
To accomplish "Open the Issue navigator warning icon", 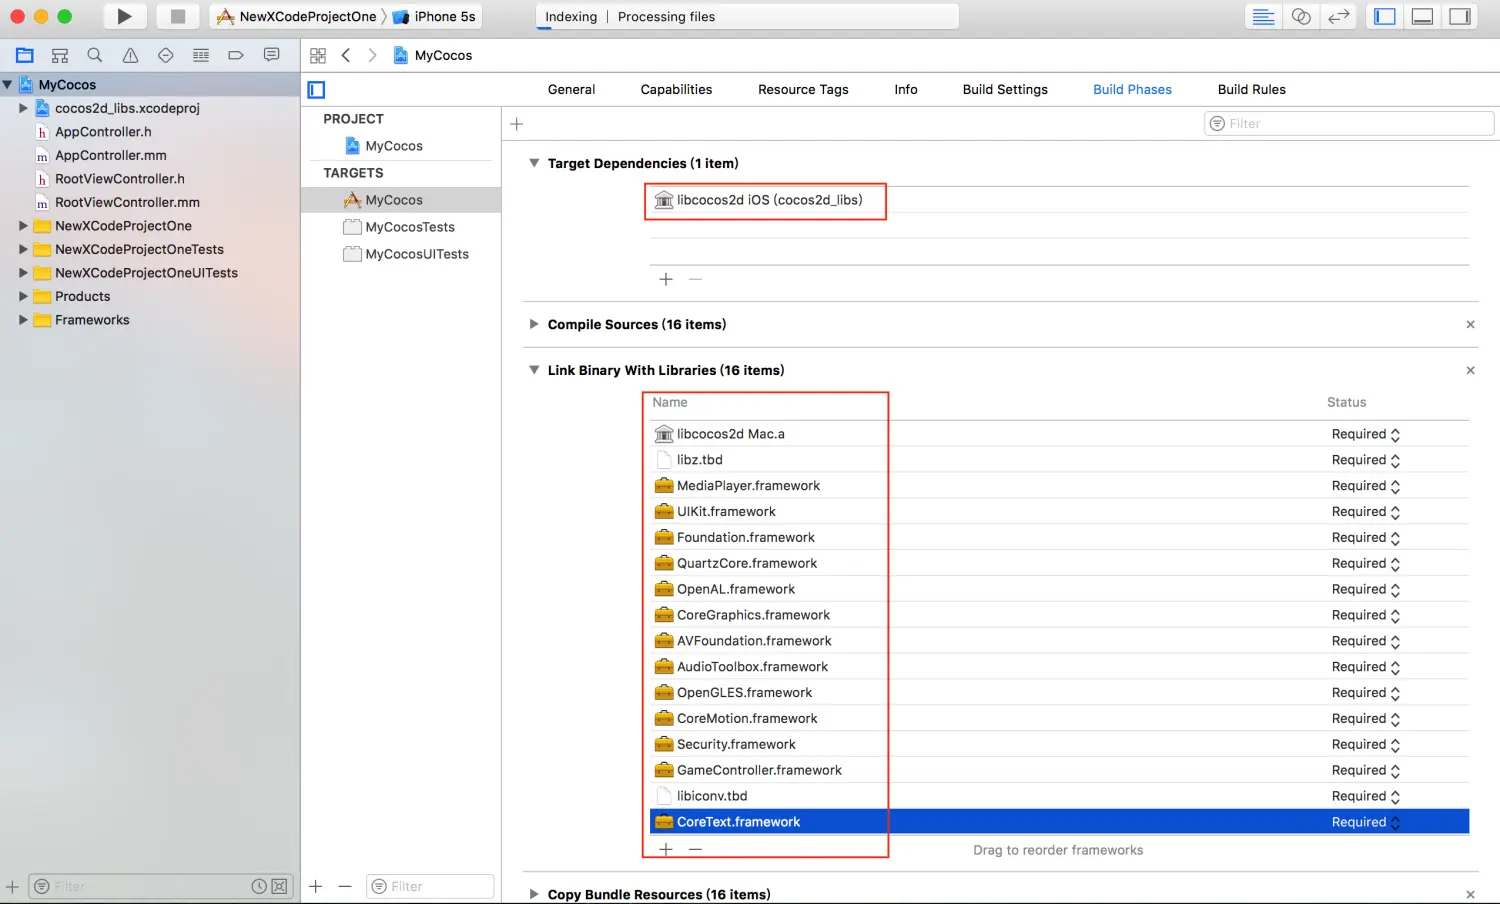I will [130, 55].
